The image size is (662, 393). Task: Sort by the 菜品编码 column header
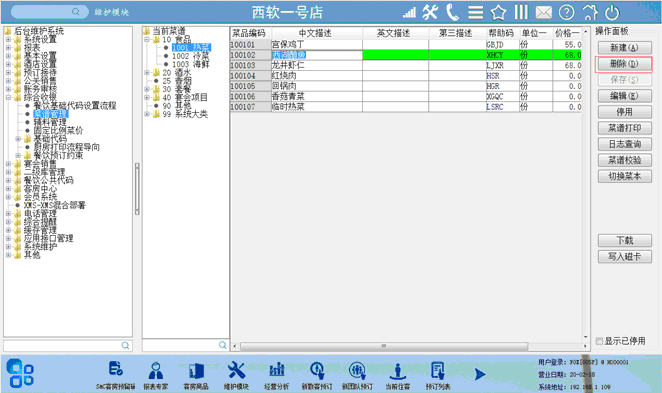[251, 33]
